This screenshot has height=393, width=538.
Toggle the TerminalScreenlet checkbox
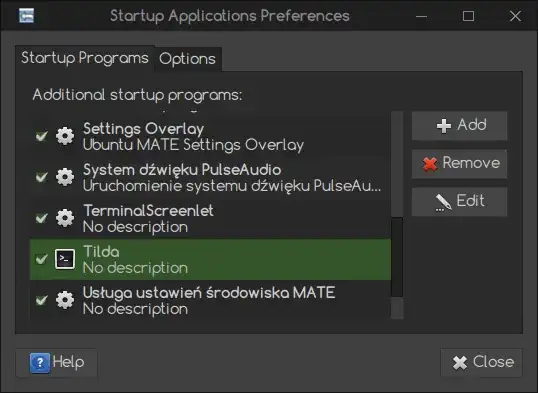[x=42, y=218]
